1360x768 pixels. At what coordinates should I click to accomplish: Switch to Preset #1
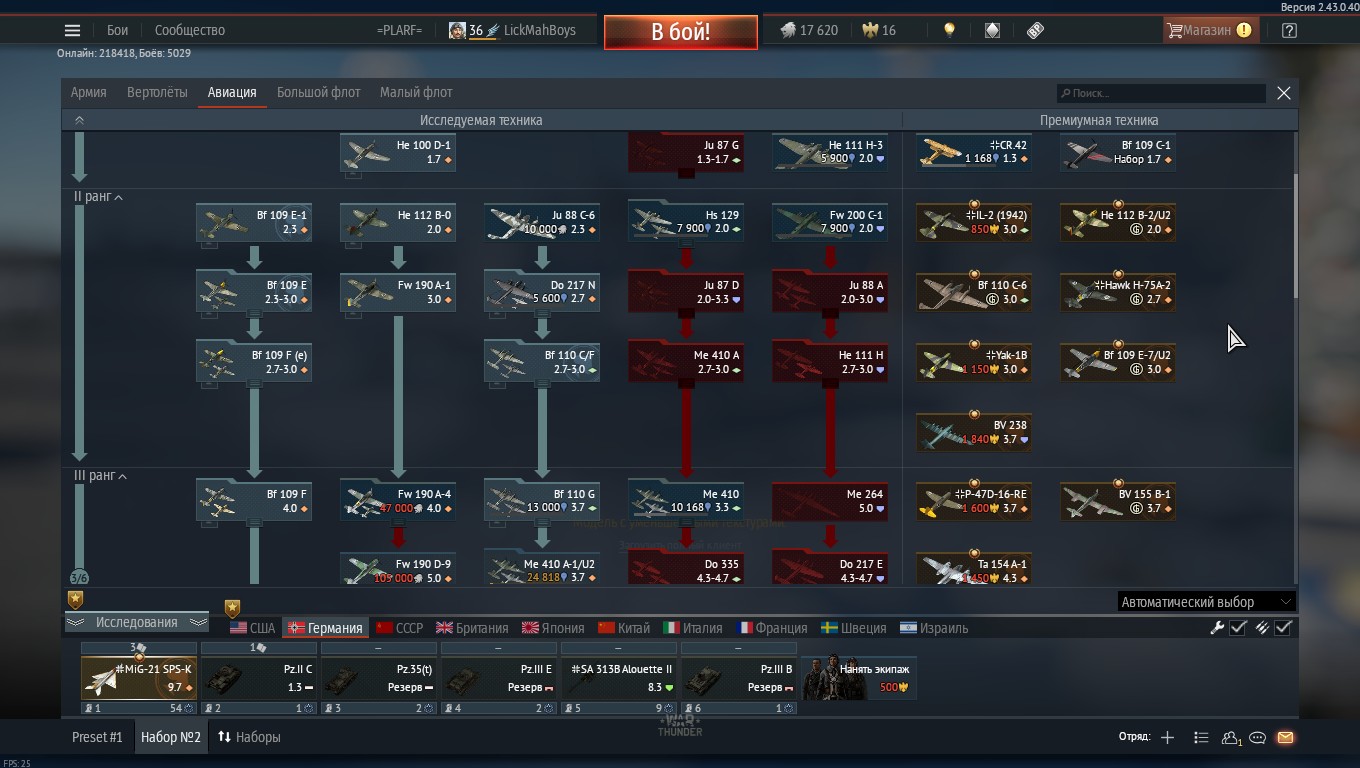tap(97, 737)
